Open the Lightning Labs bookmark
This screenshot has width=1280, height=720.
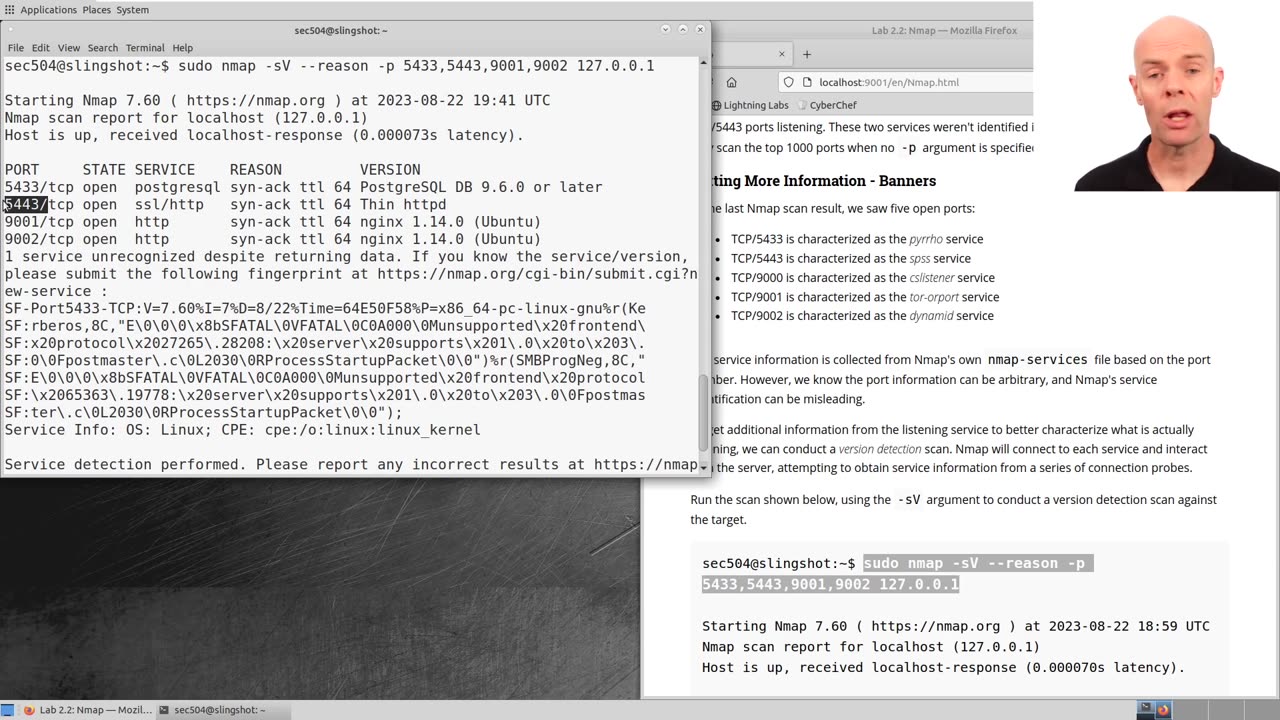pos(750,105)
